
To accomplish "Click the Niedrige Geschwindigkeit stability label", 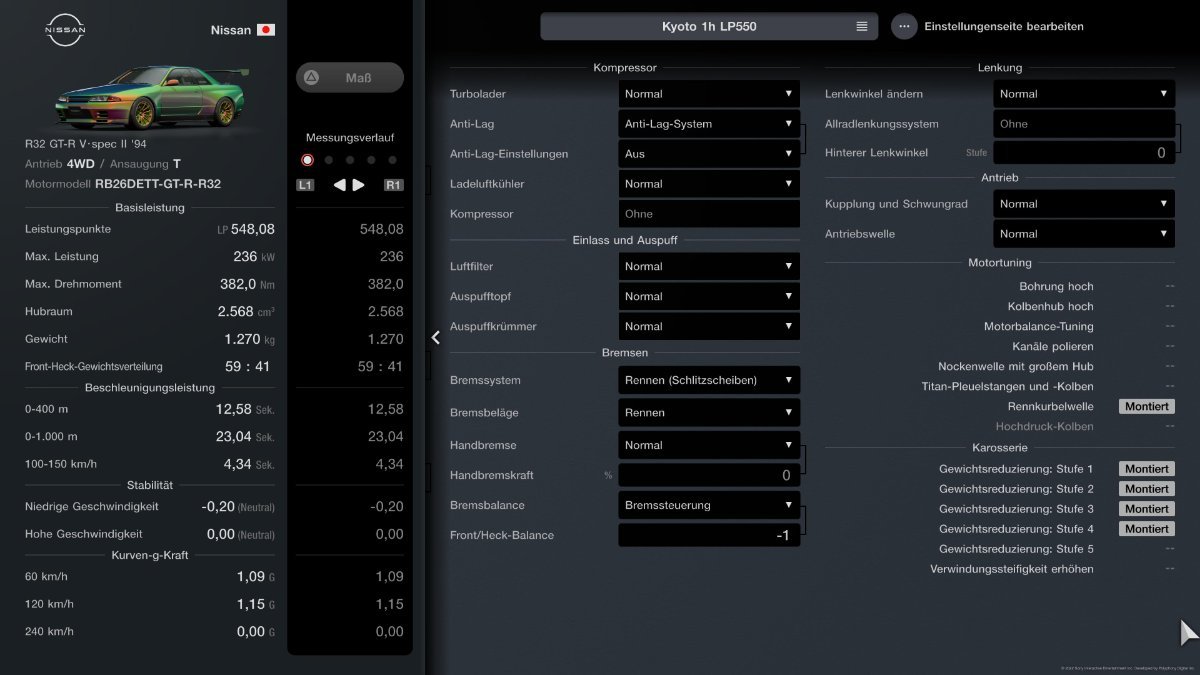I will 92,506.
